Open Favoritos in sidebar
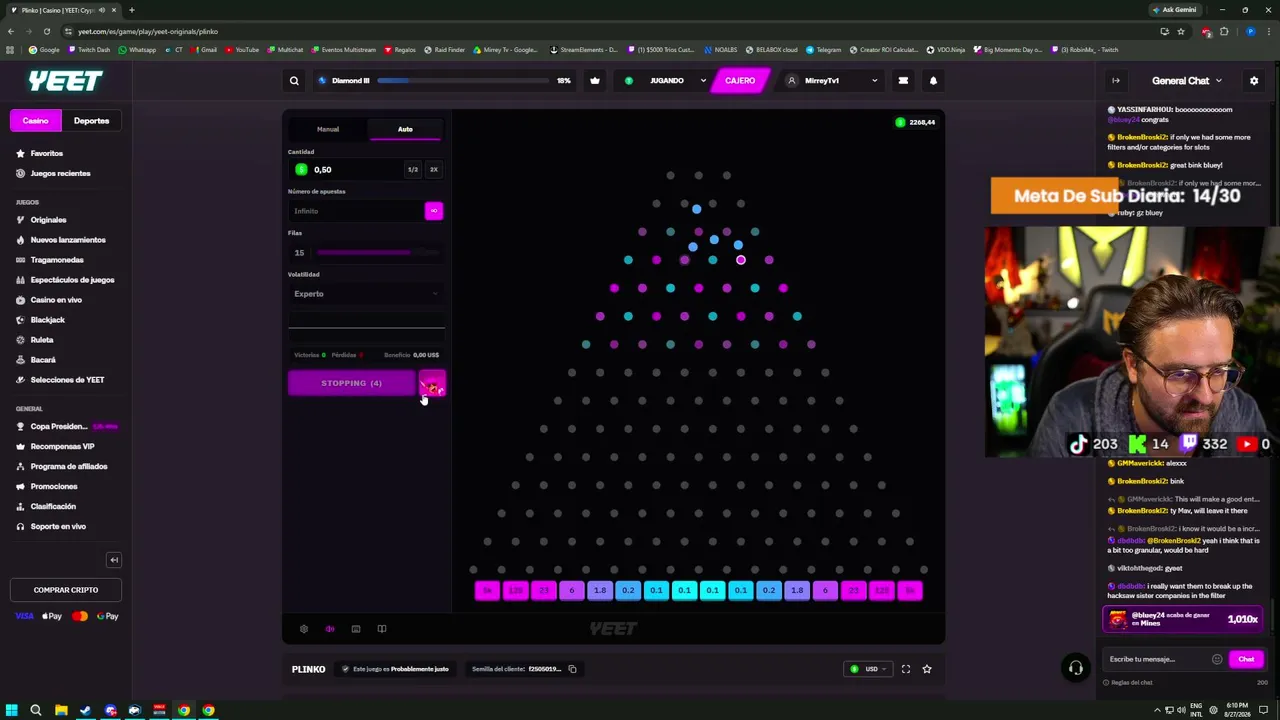The image size is (1280, 720). pyautogui.click(x=46, y=154)
